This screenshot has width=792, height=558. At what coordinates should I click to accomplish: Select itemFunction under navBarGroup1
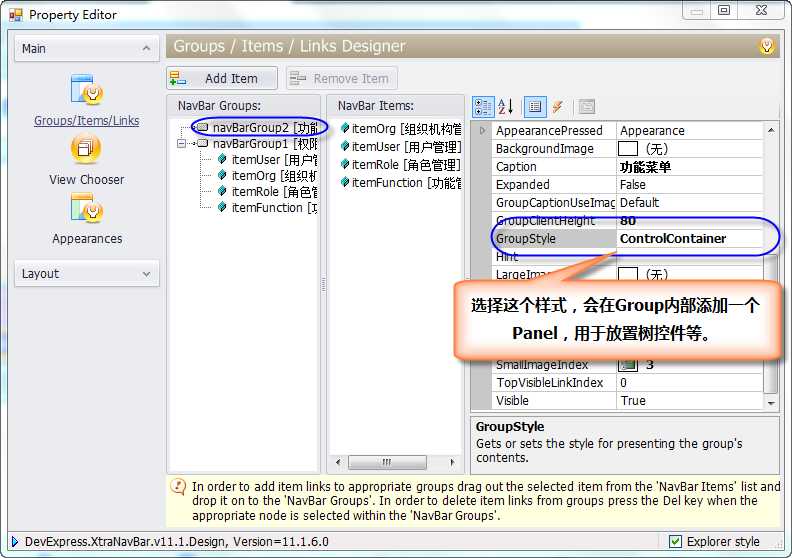click(x=274, y=208)
